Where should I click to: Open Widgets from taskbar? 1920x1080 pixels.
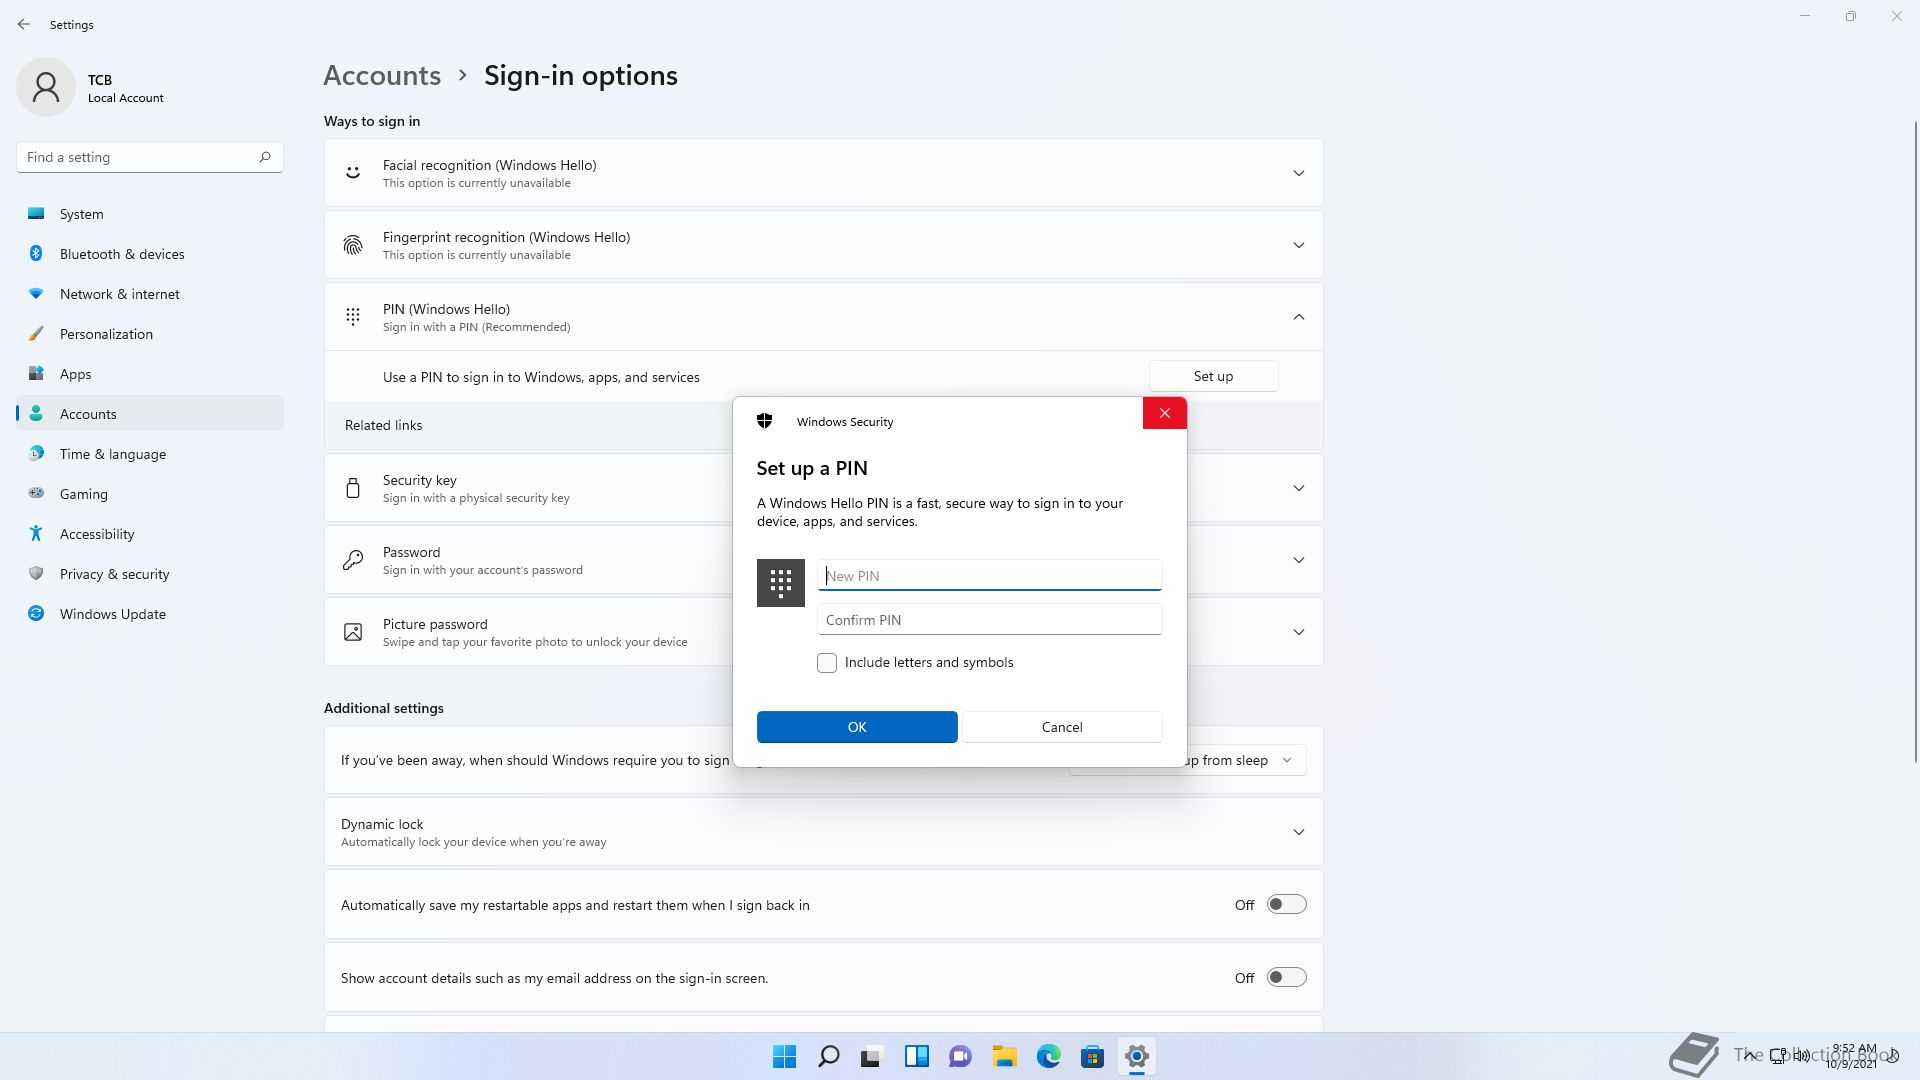917,1056
